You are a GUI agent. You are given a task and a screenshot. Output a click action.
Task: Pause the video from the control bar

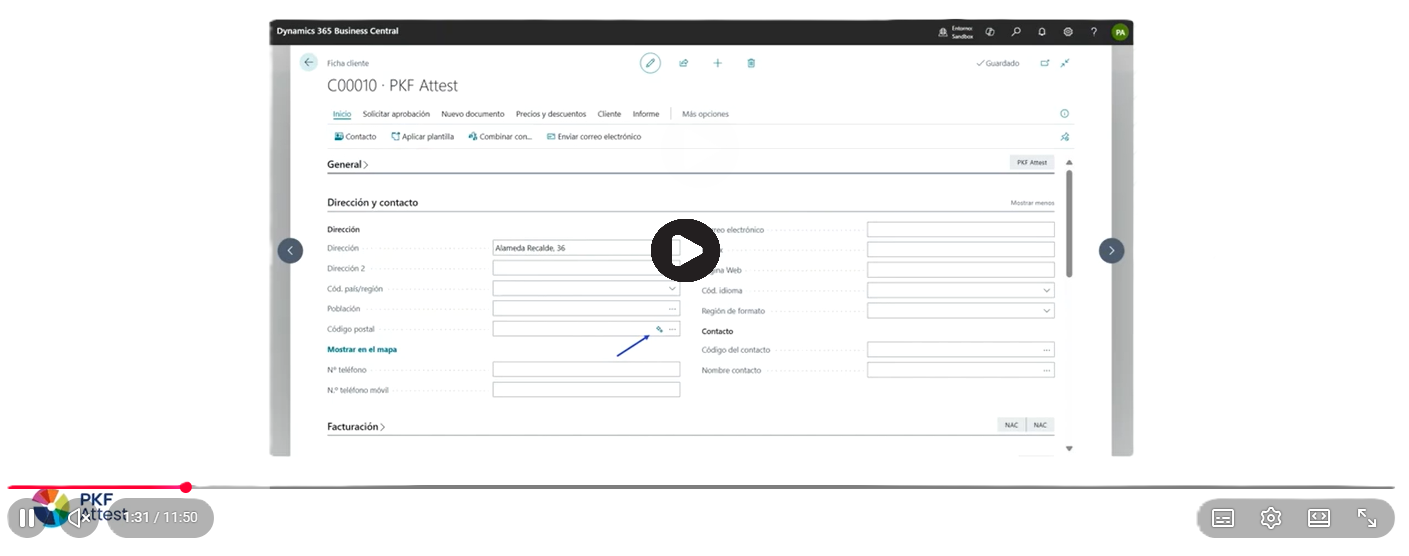(27, 518)
